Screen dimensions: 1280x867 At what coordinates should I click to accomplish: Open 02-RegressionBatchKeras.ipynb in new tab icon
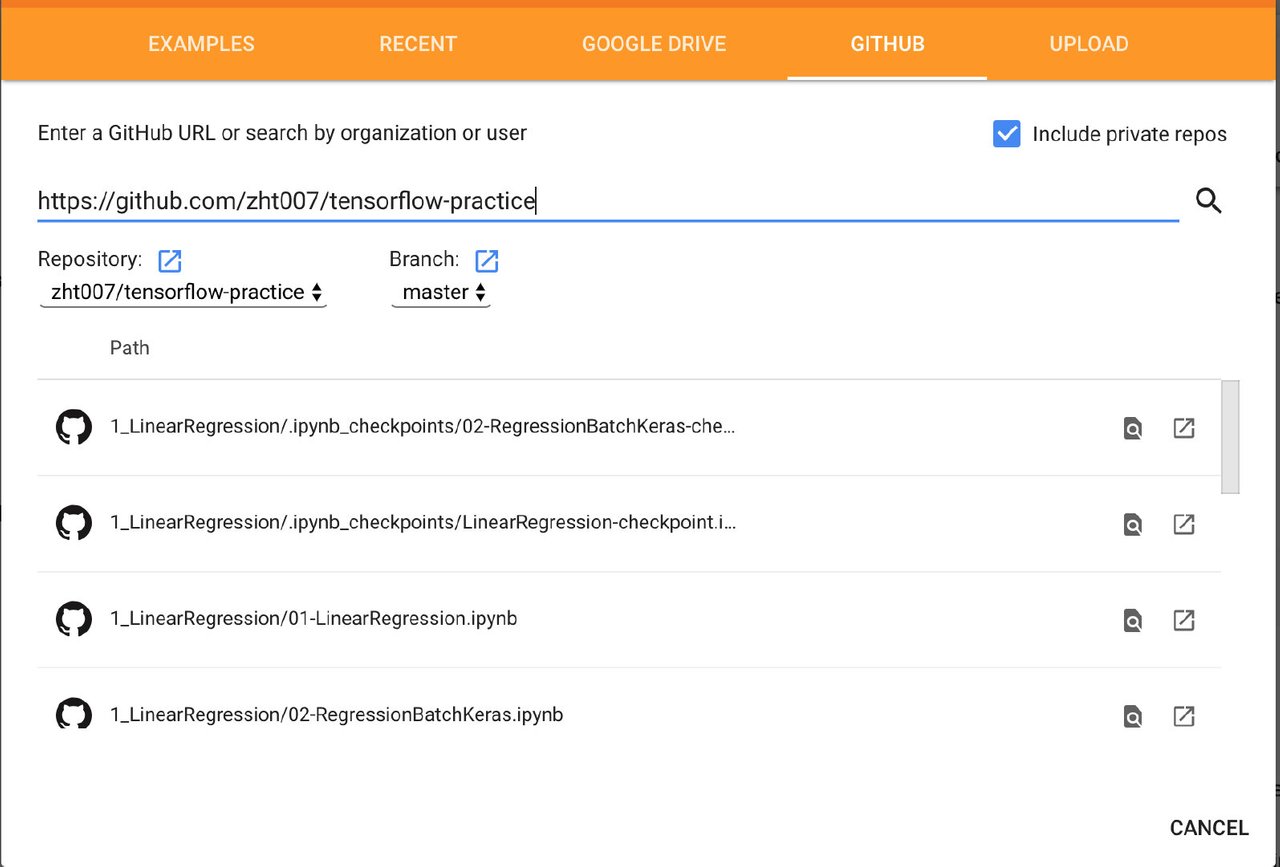pyautogui.click(x=1184, y=716)
